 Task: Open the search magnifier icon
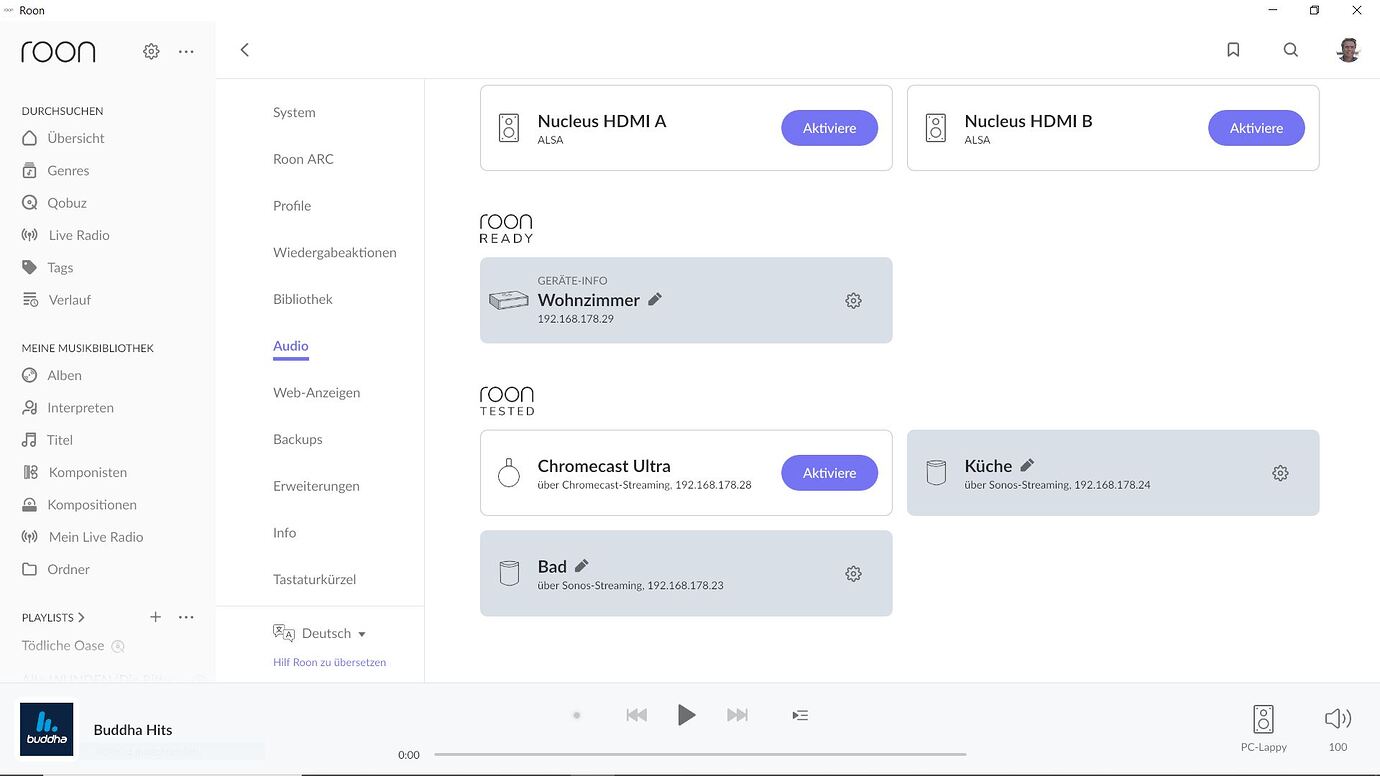coord(1291,50)
